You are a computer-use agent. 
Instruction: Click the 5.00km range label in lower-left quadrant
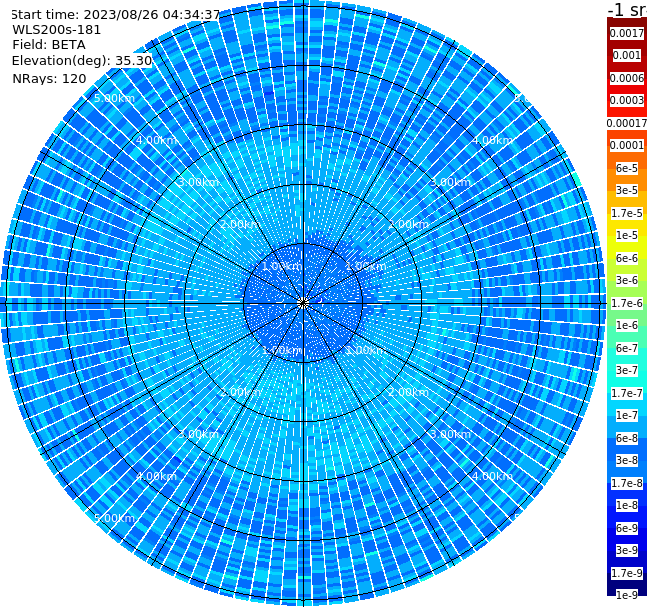pyautogui.click(x=114, y=518)
